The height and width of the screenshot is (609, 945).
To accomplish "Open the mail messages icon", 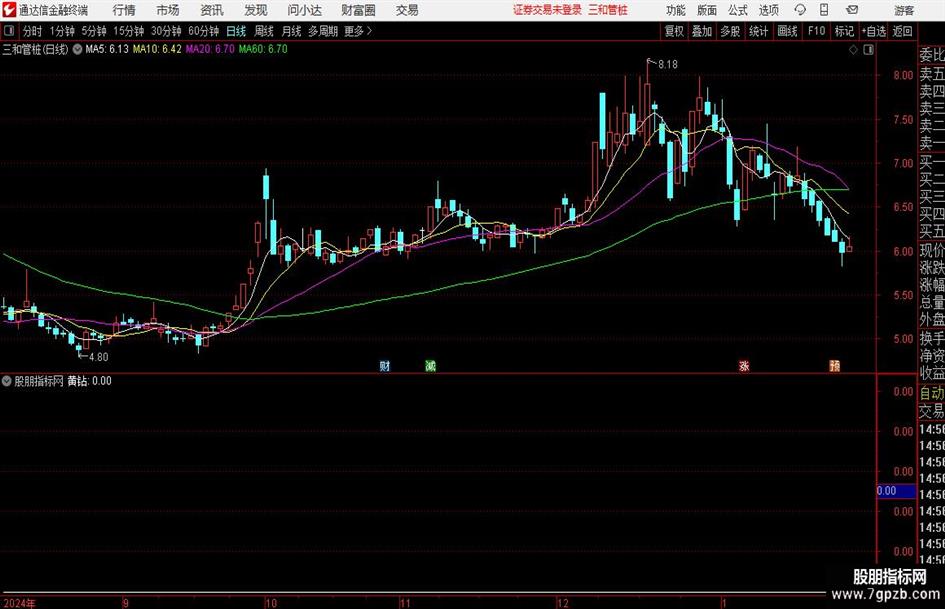I will pos(852,10).
